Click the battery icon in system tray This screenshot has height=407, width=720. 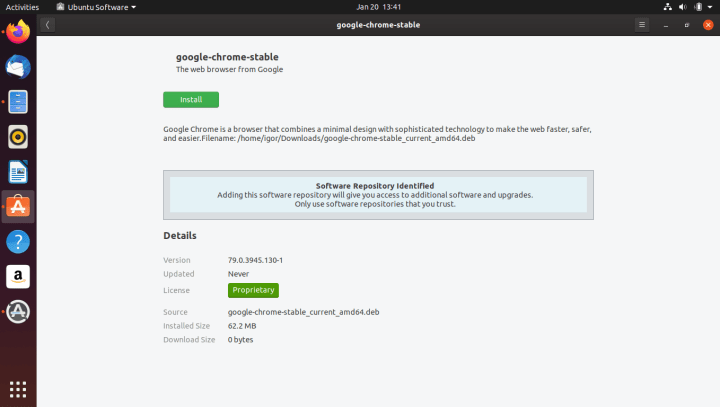tap(698, 7)
